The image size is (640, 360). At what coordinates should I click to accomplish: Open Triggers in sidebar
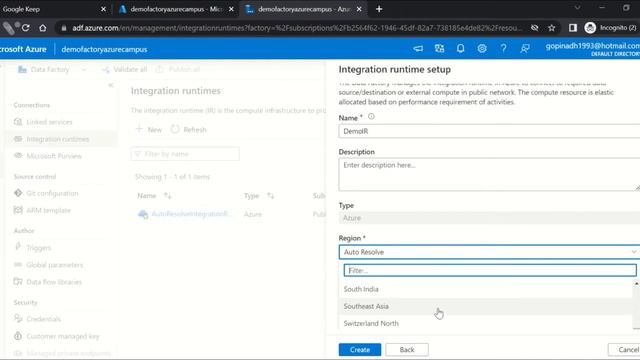point(38,248)
